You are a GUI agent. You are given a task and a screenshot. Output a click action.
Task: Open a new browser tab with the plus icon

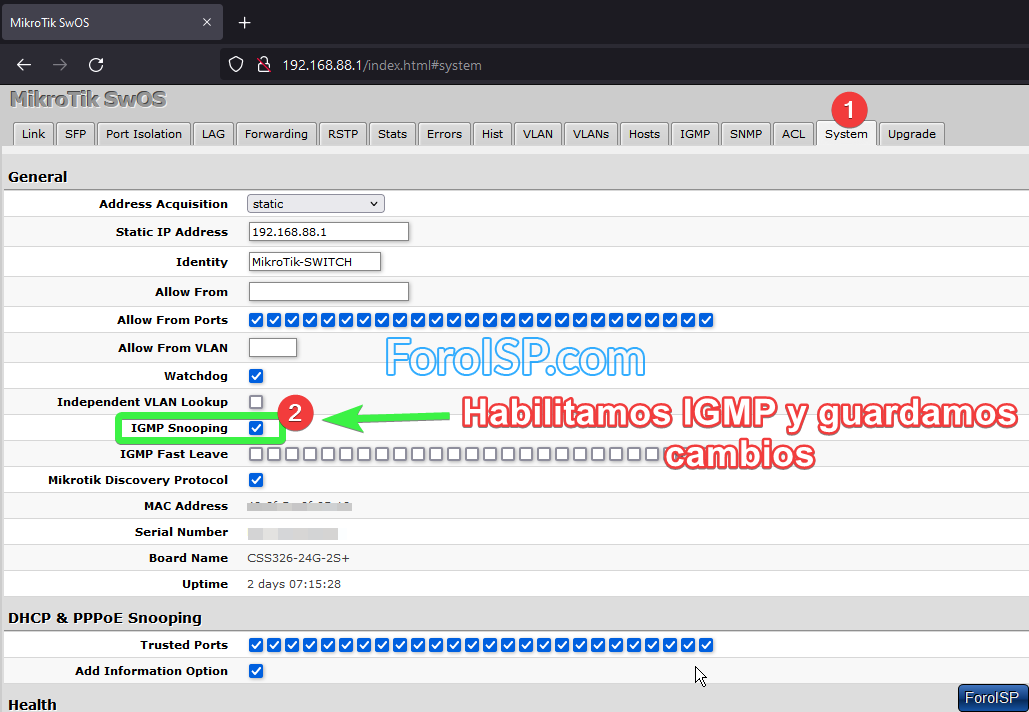(244, 22)
